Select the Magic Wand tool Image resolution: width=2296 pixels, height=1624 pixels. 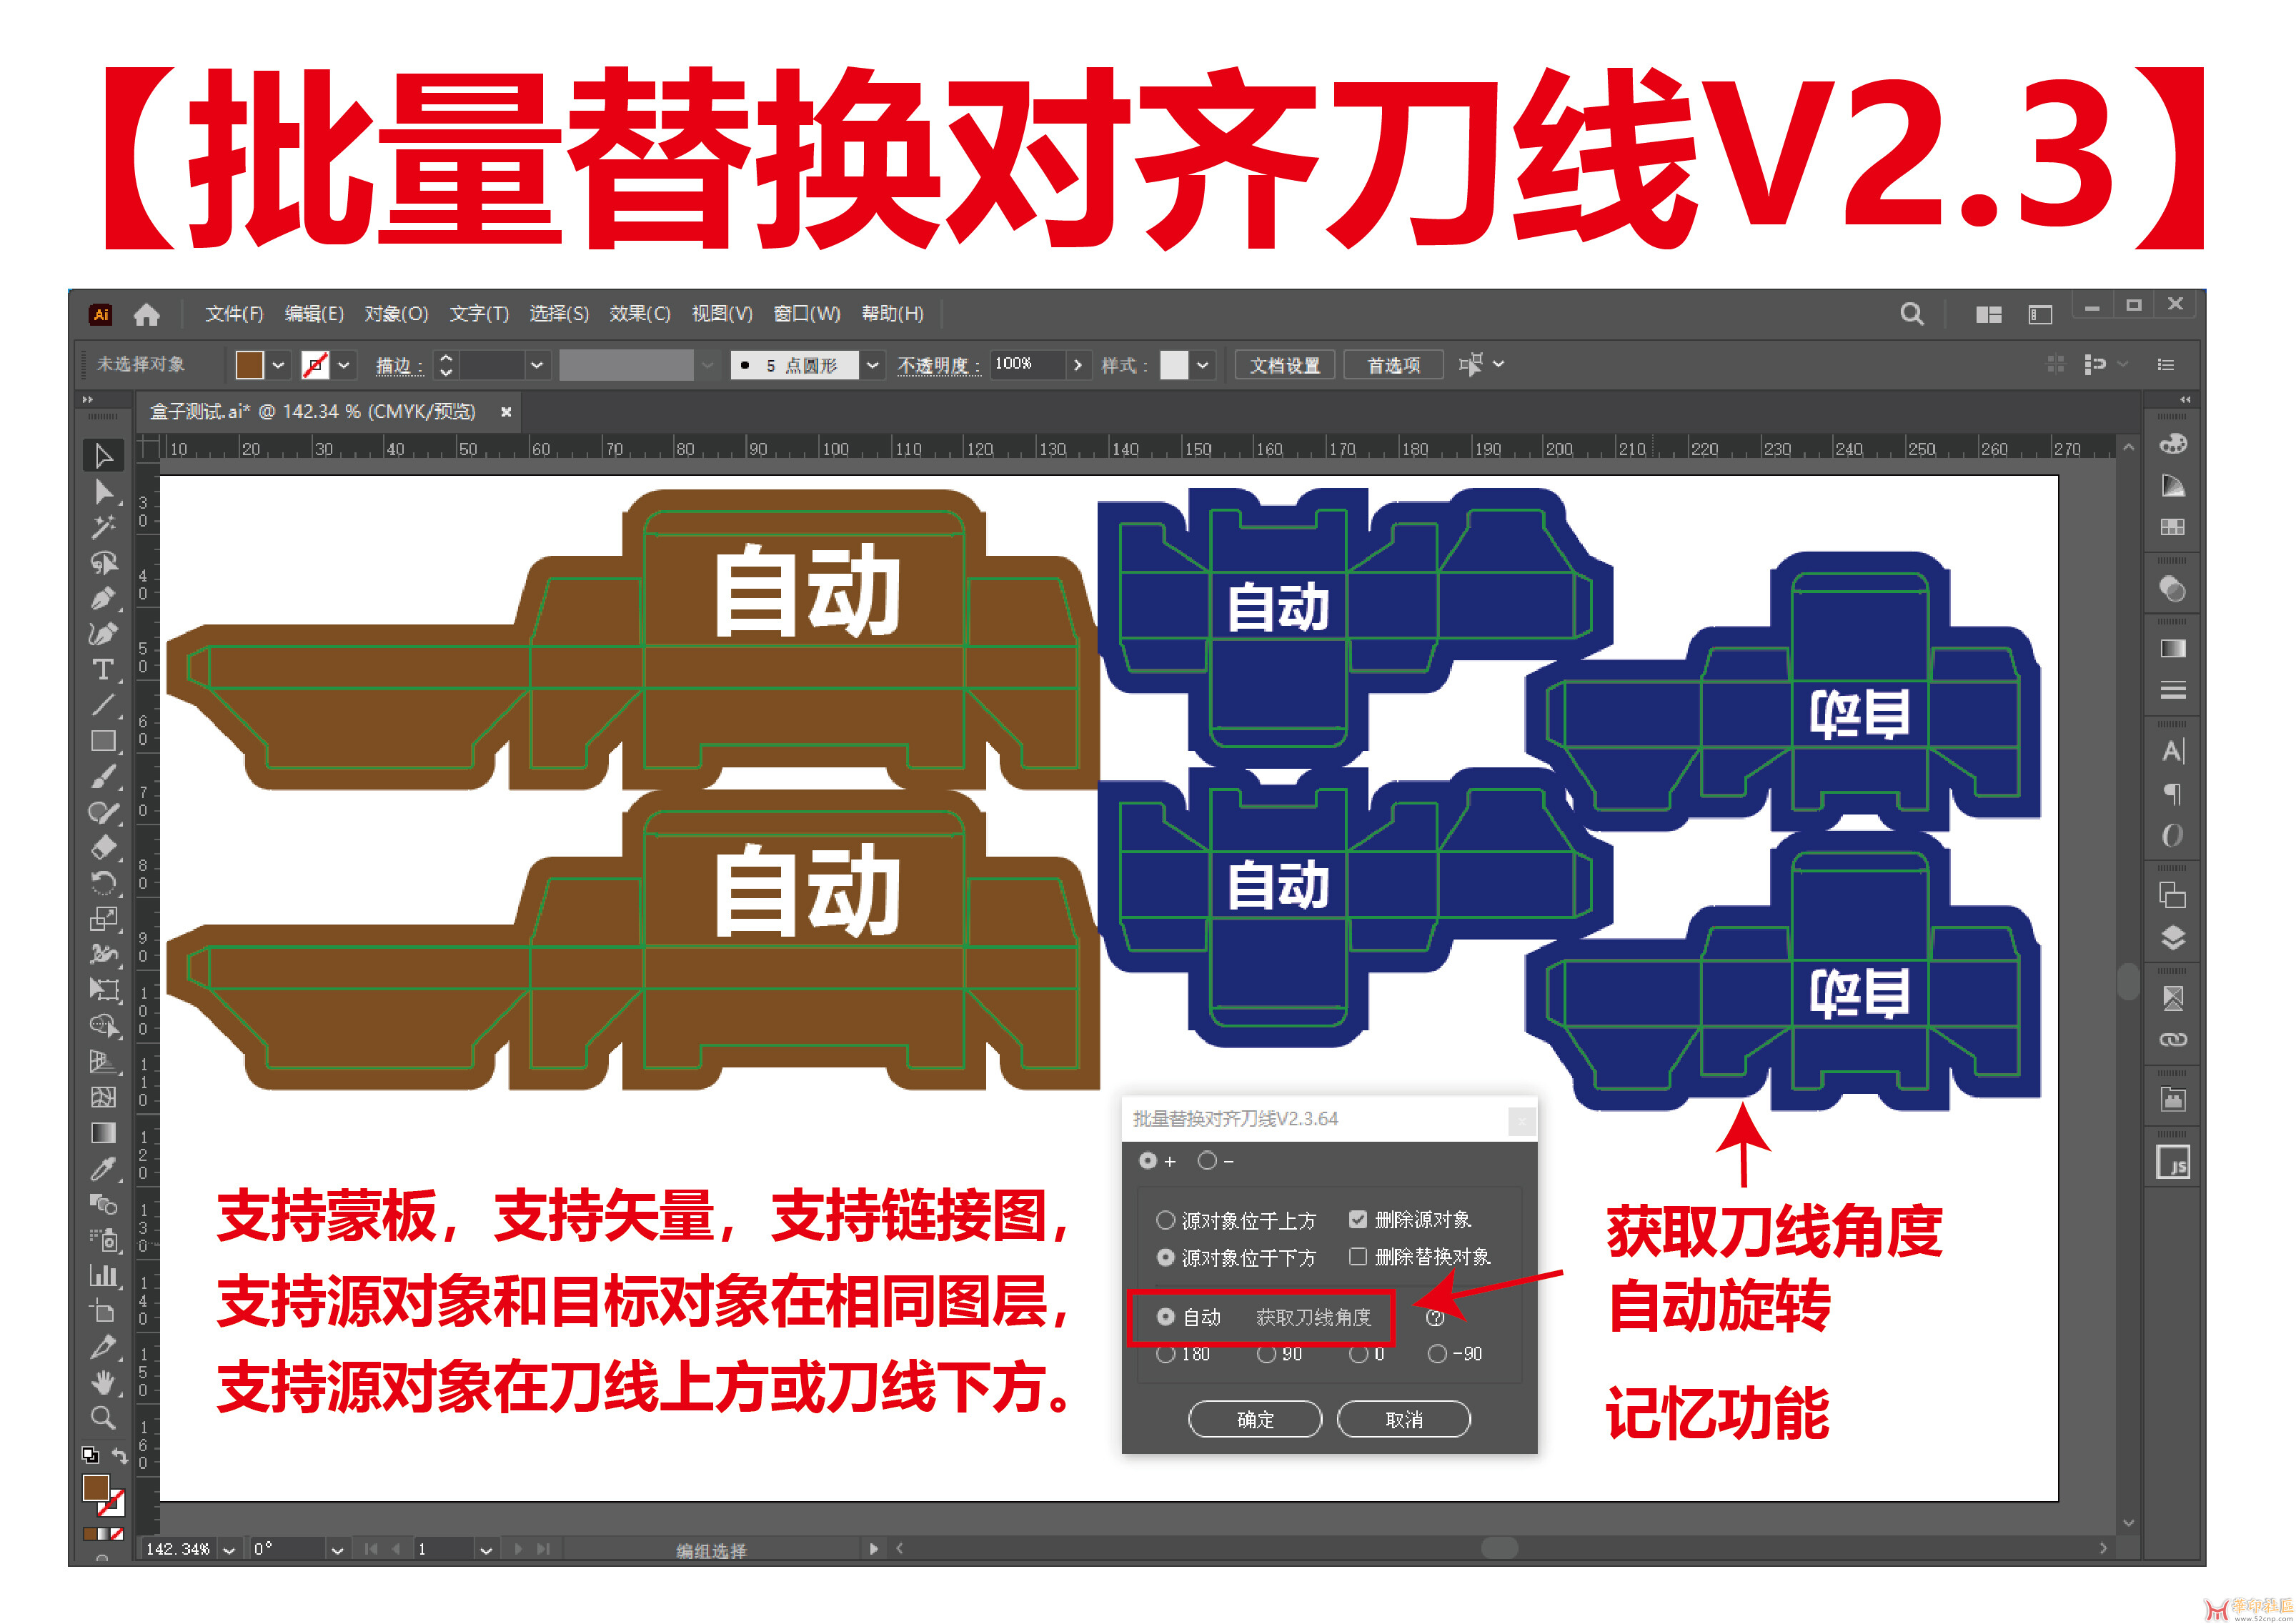[103, 527]
